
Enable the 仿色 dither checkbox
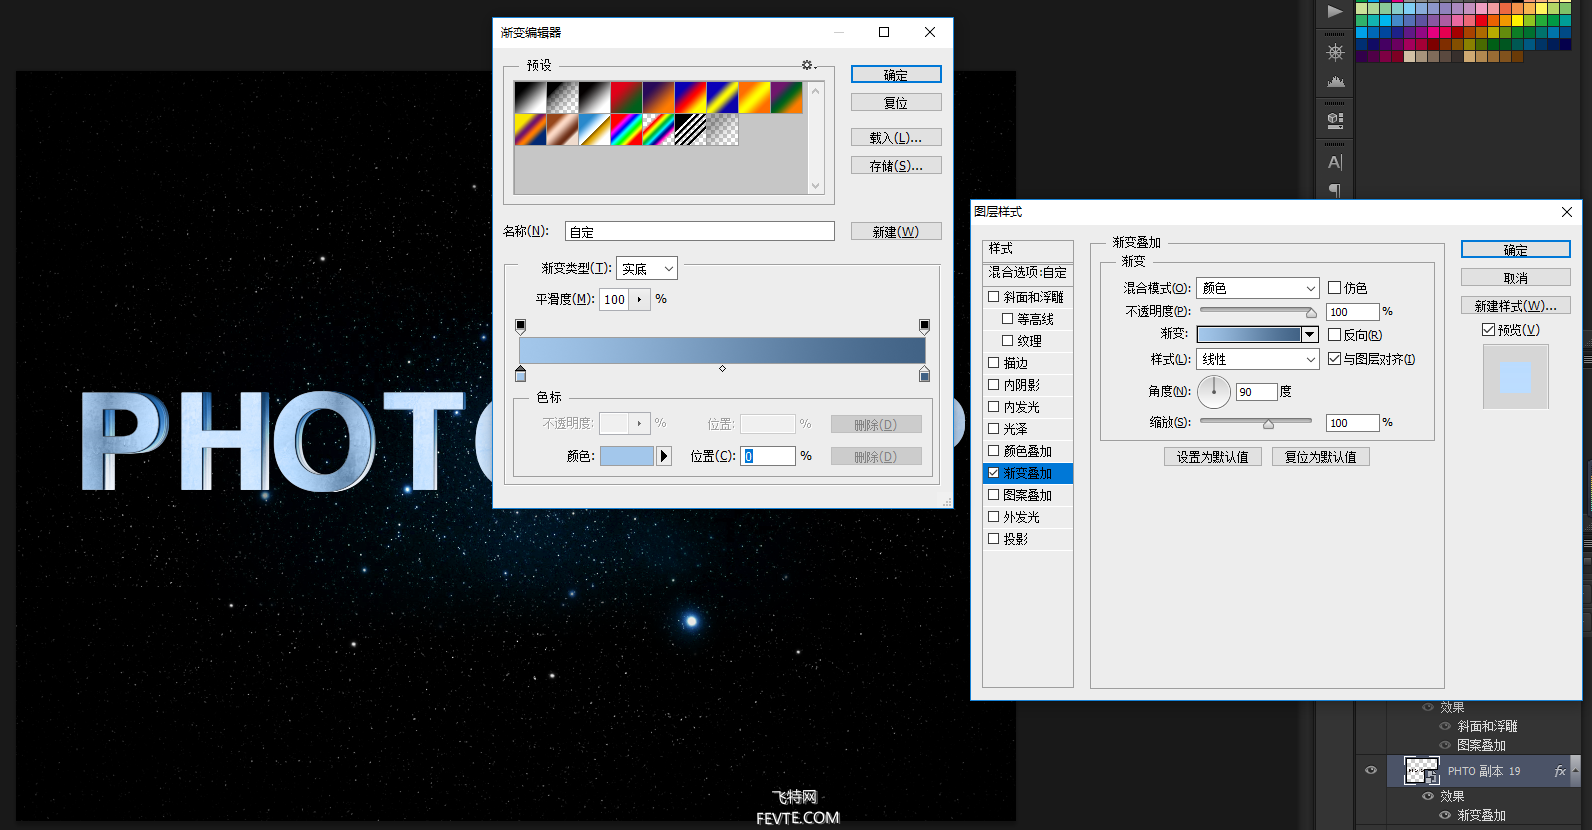[1334, 288]
